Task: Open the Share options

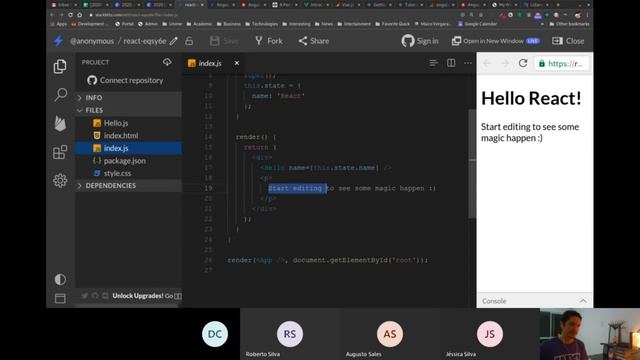Action: [313, 41]
